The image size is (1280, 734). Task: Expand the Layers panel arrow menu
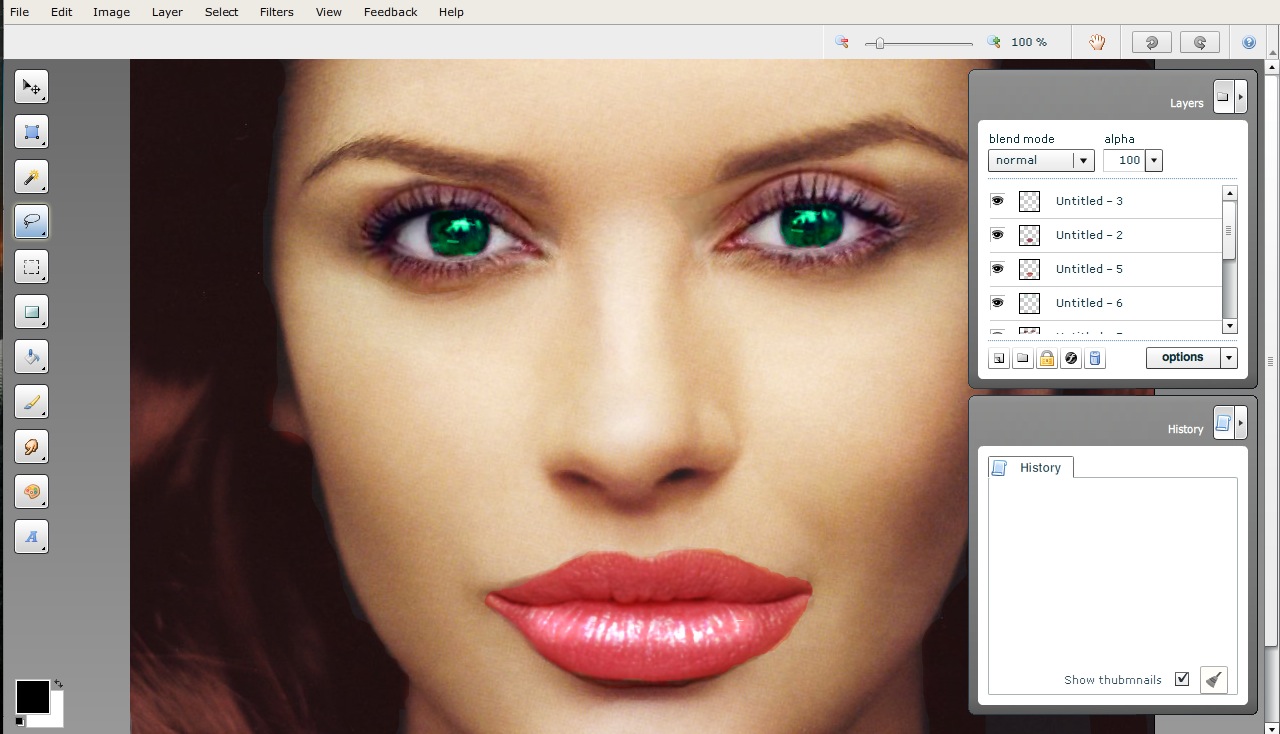click(x=1241, y=97)
